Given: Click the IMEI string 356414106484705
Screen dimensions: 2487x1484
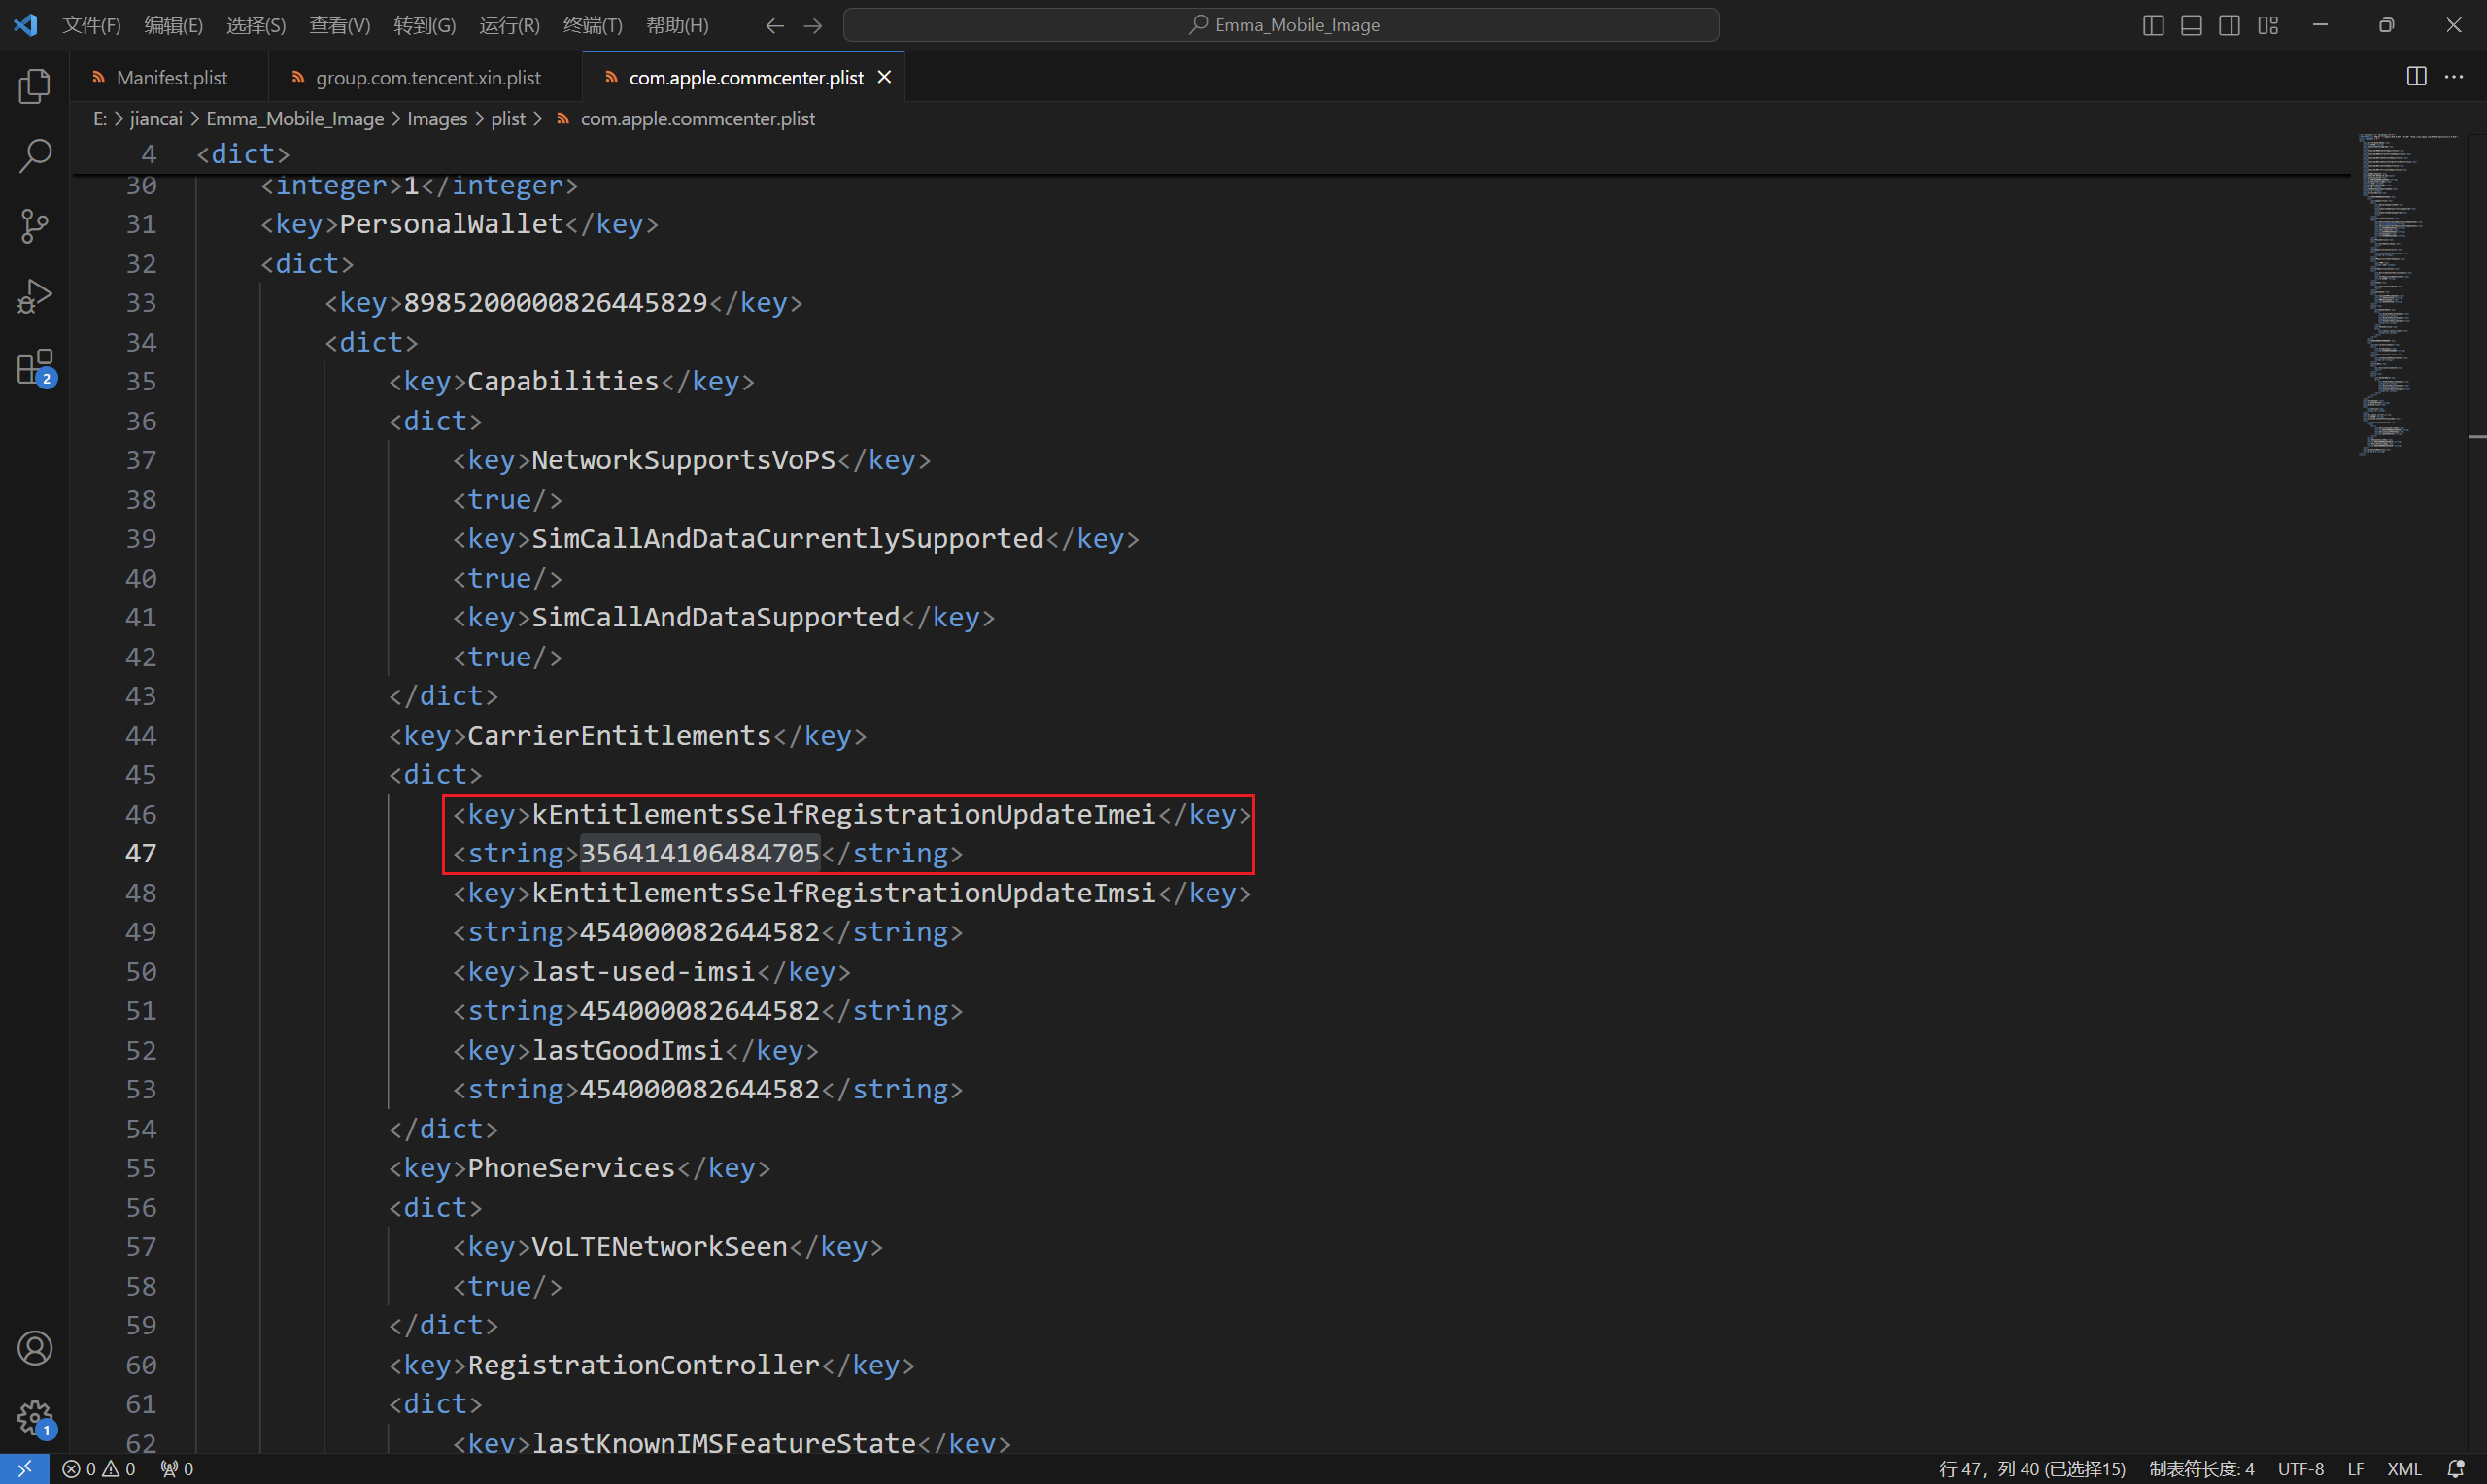Looking at the screenshot, I should (700, 853).
